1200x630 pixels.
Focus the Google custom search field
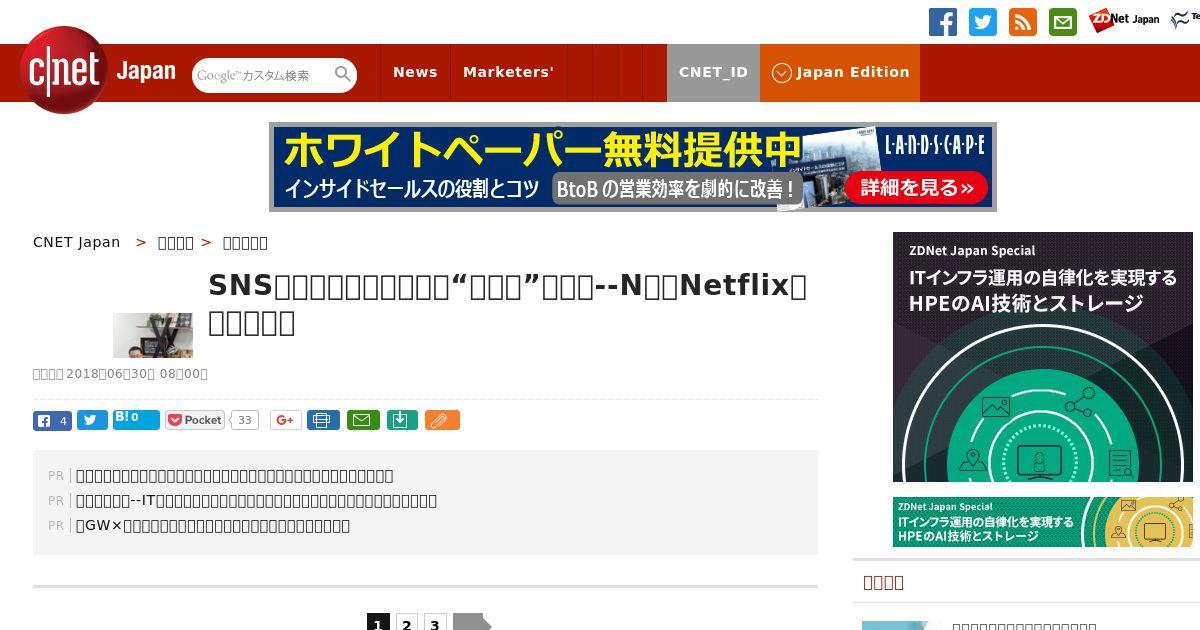pos(262,75)
